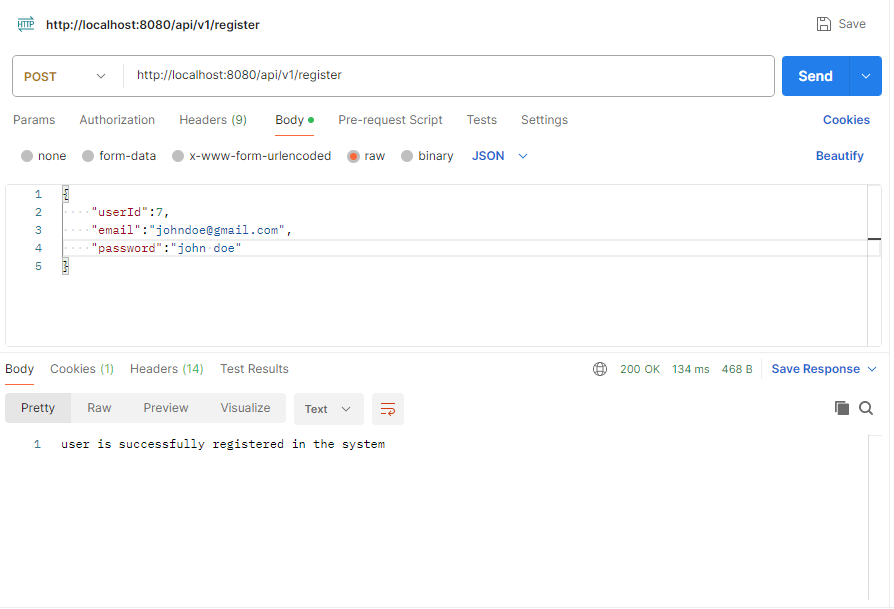Beautify the JSON request body
The height and width of the screenshot is (609, 894).
point(840,155)
